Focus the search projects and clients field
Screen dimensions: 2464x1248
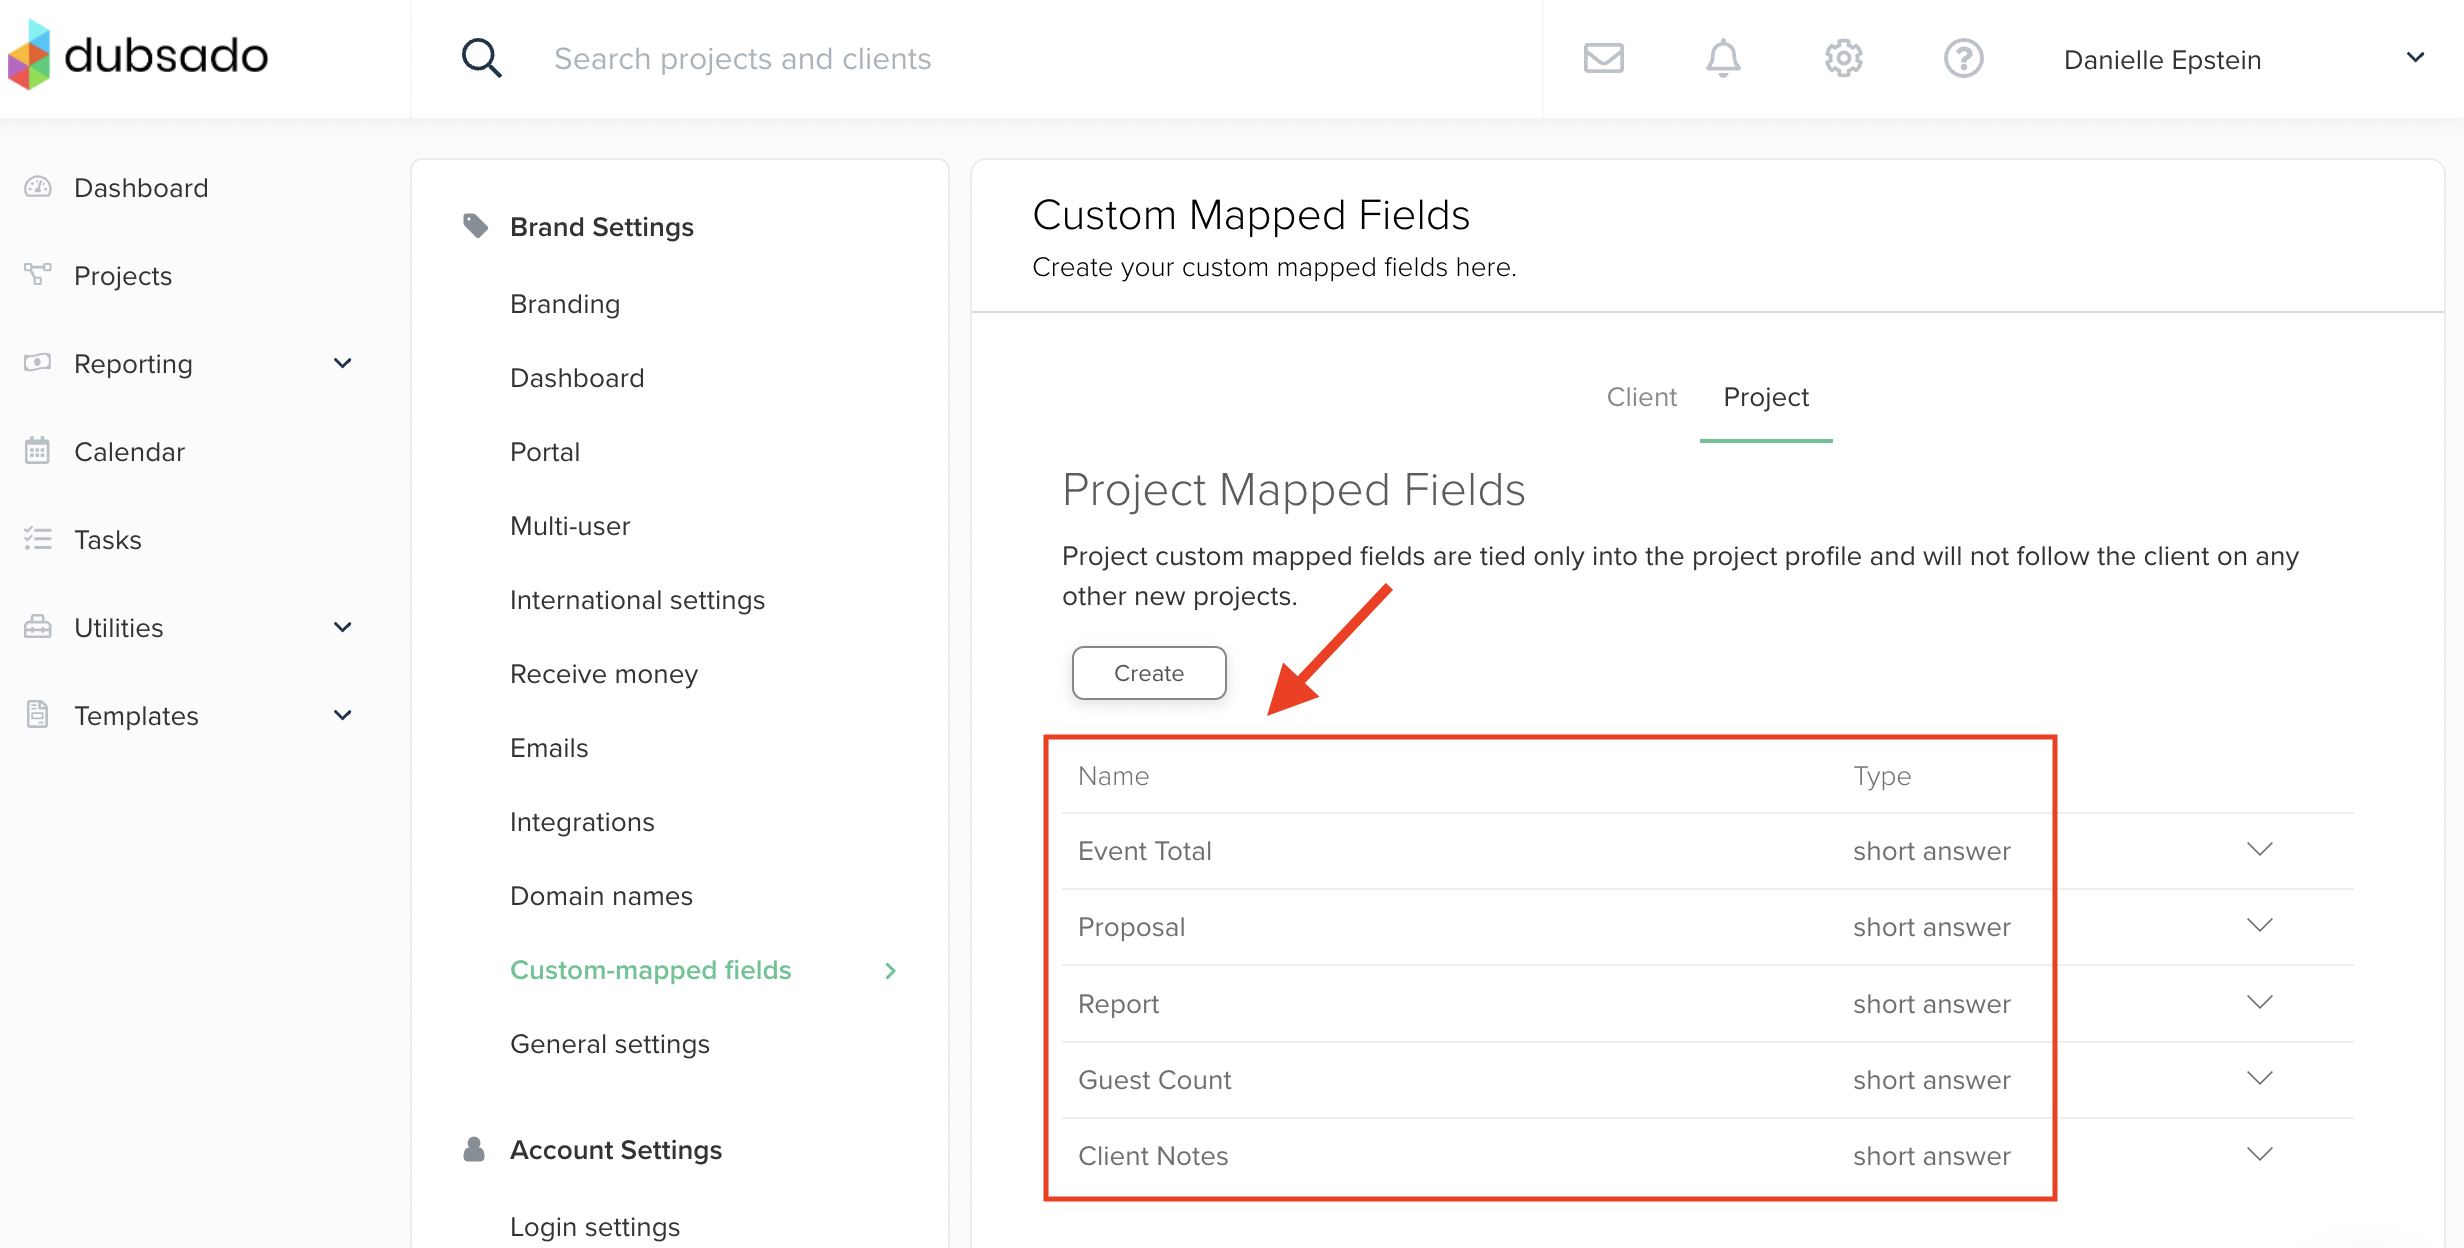[x=742, y=59]
